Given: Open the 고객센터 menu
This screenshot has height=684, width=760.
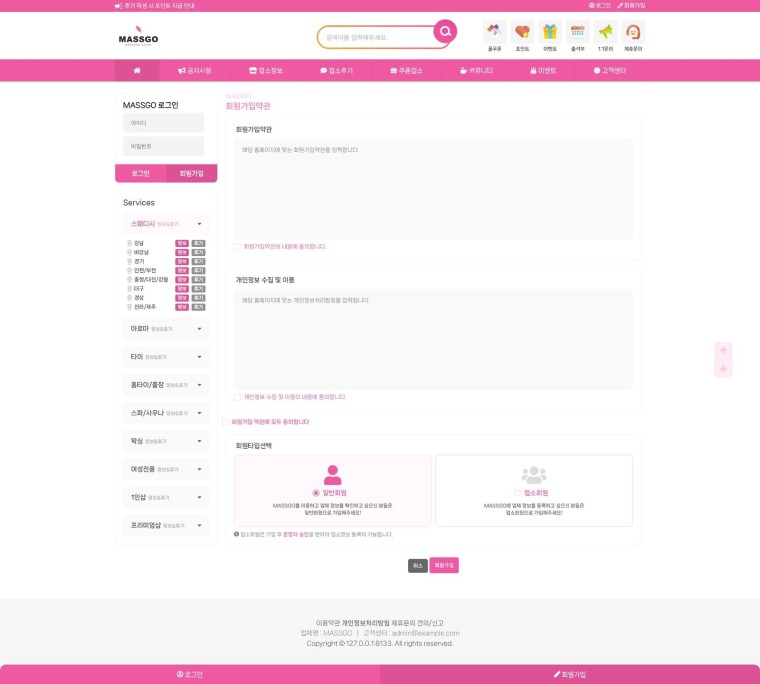Looking at the screenshot, I should [x=610, y=70].
